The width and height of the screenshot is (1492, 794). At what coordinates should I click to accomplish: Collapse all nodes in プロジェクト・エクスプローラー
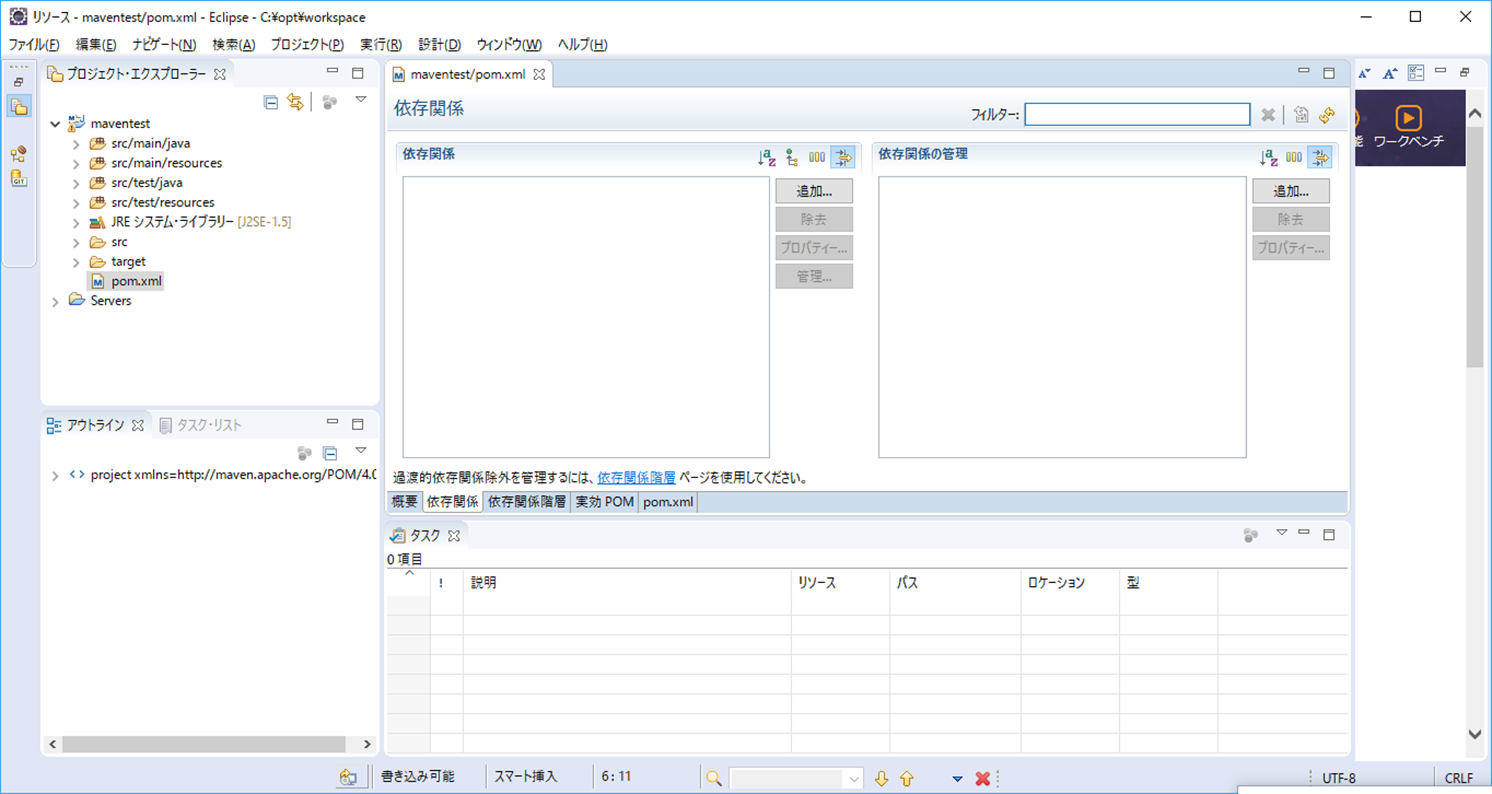pos(270,103)
